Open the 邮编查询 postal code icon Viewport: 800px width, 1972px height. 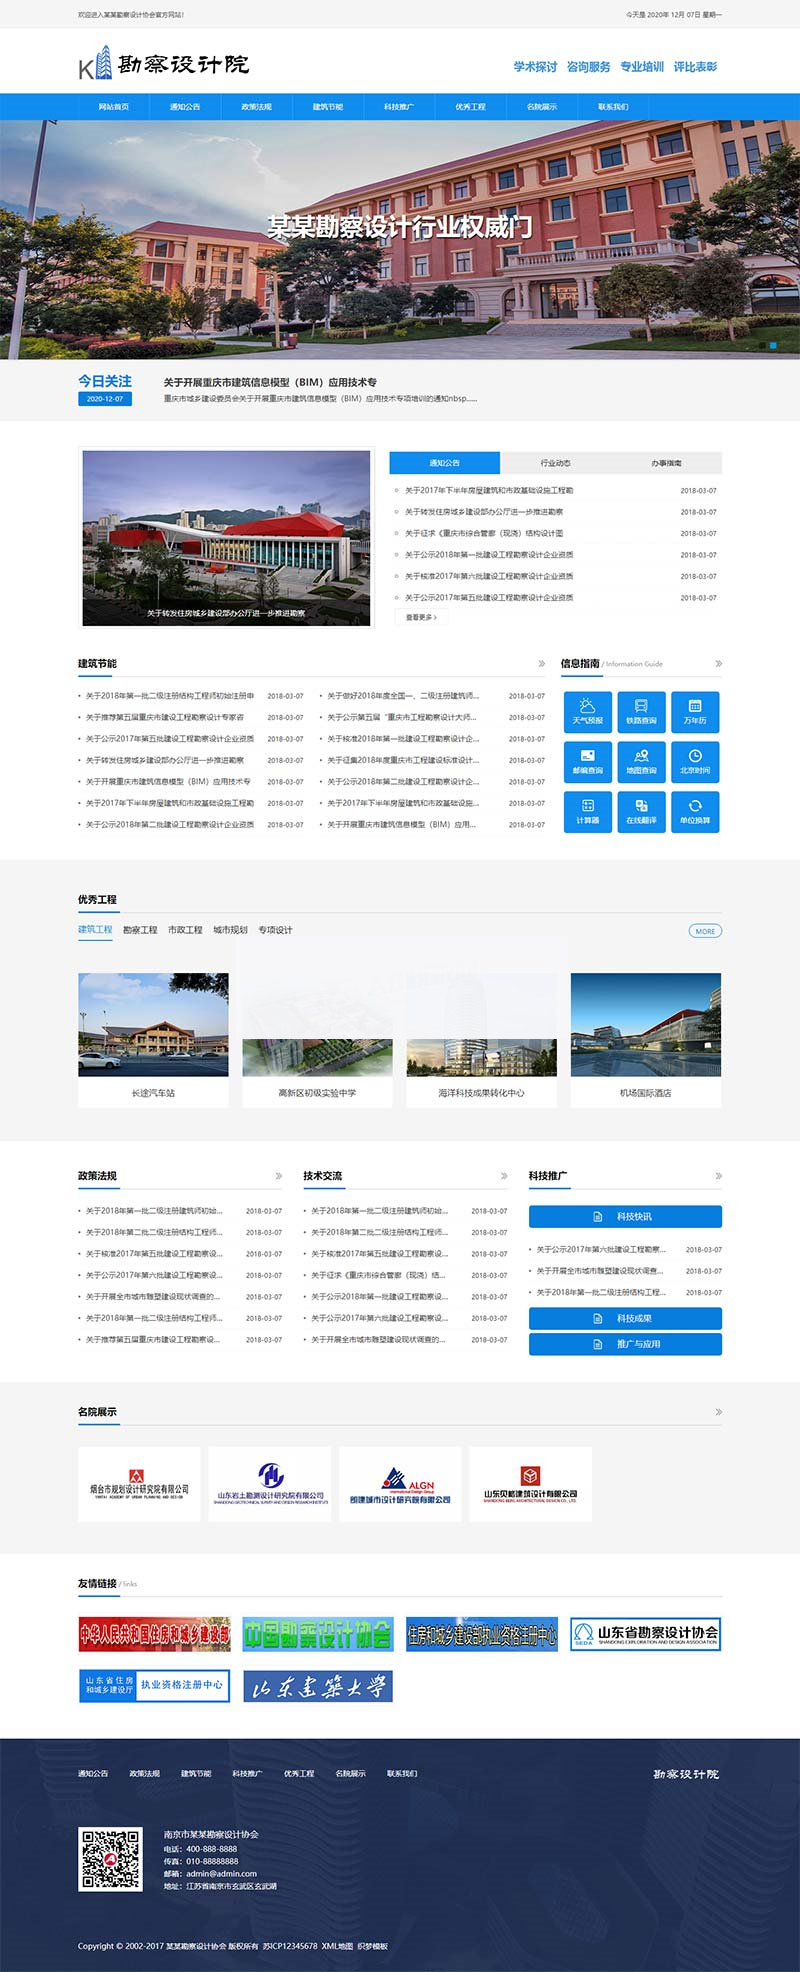pyautogui.click(x=588, y=761)
